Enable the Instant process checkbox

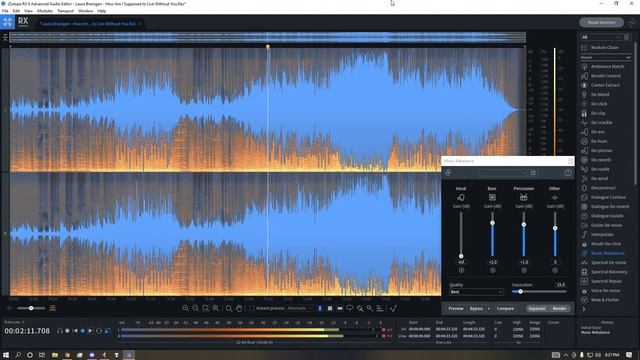(252, 308)
